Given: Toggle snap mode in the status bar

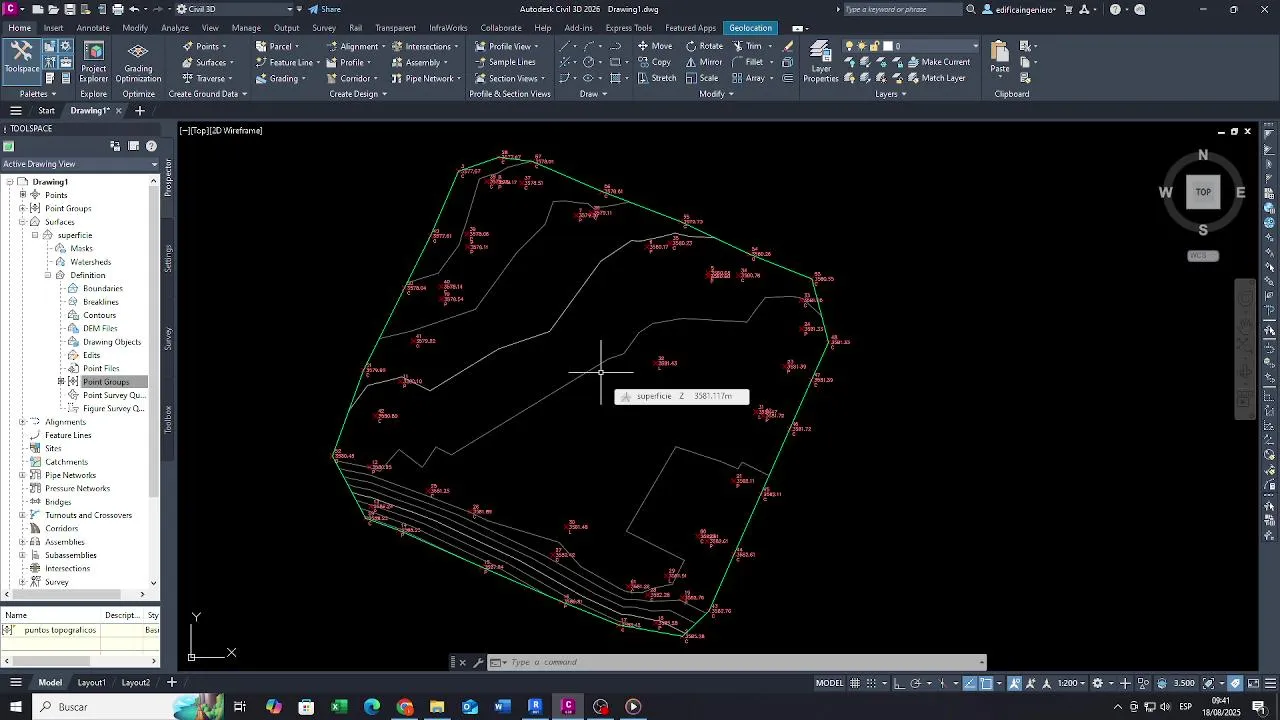Looking at the screenshot, I should click(x=870, y=683).
